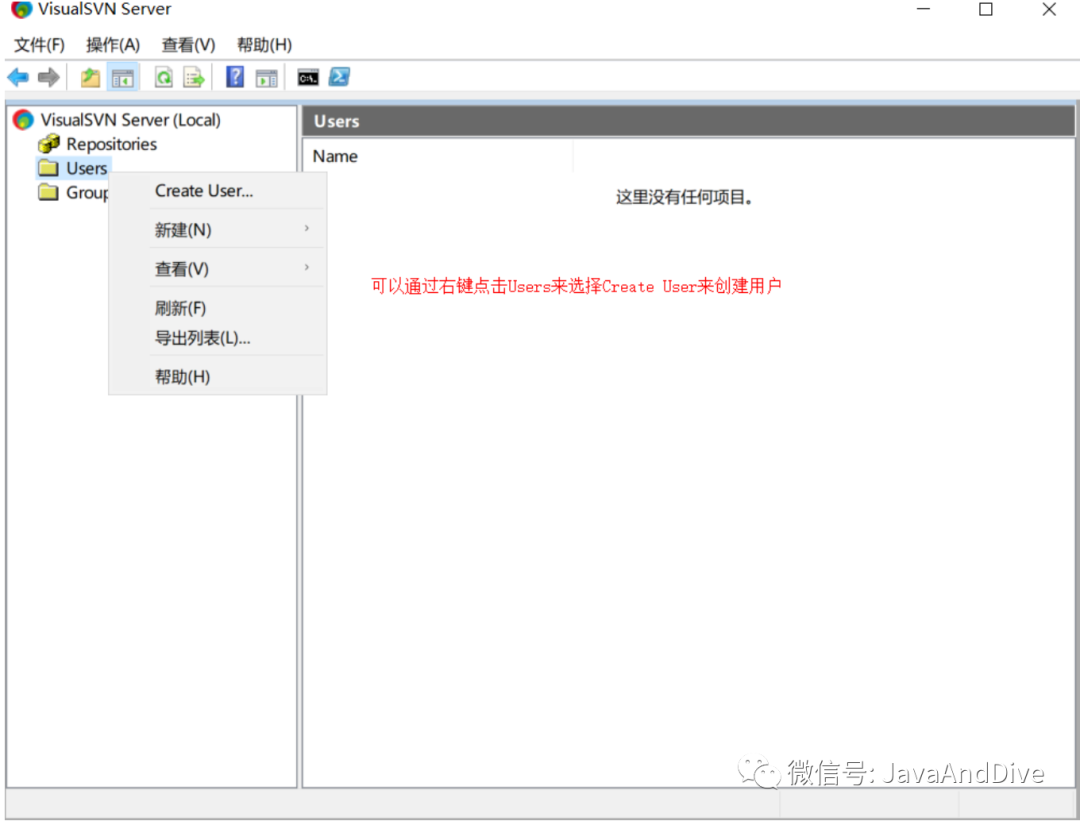Image resolution: width=1080 pixels, height=821 pixels.
Task: Open the 文件(F) menu
Action: [x=40, y=45]
